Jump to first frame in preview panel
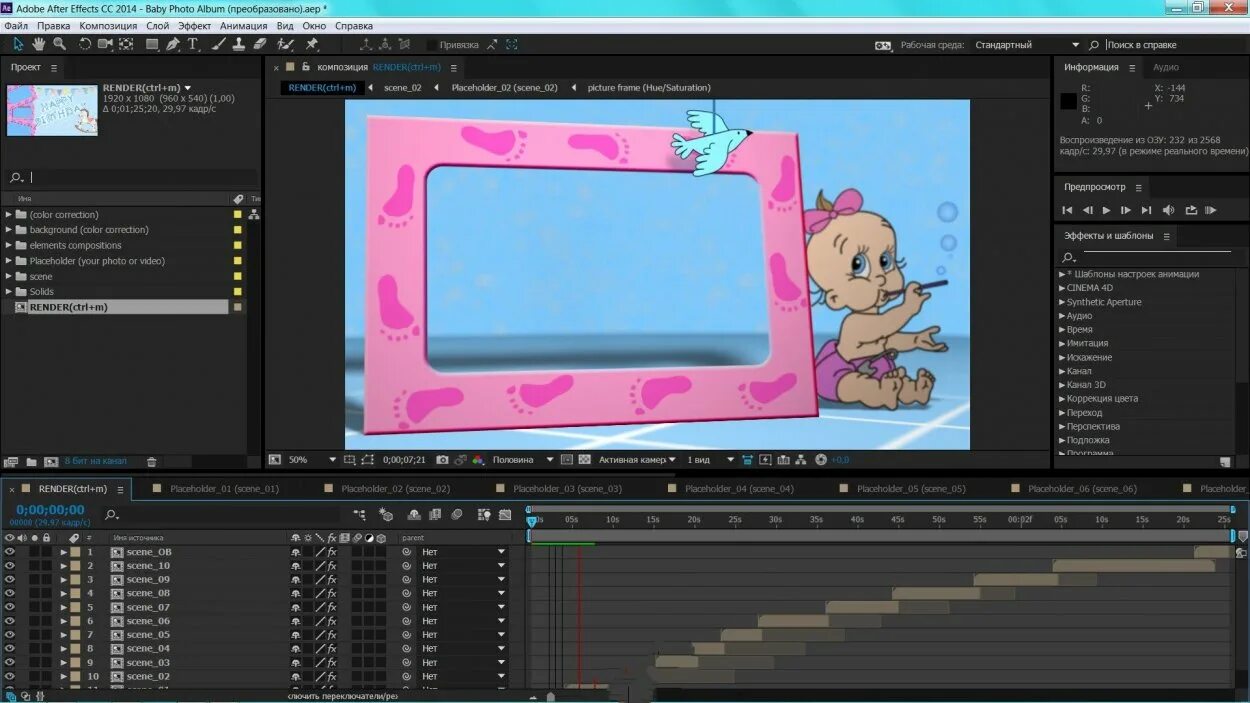 (1067, 210)
